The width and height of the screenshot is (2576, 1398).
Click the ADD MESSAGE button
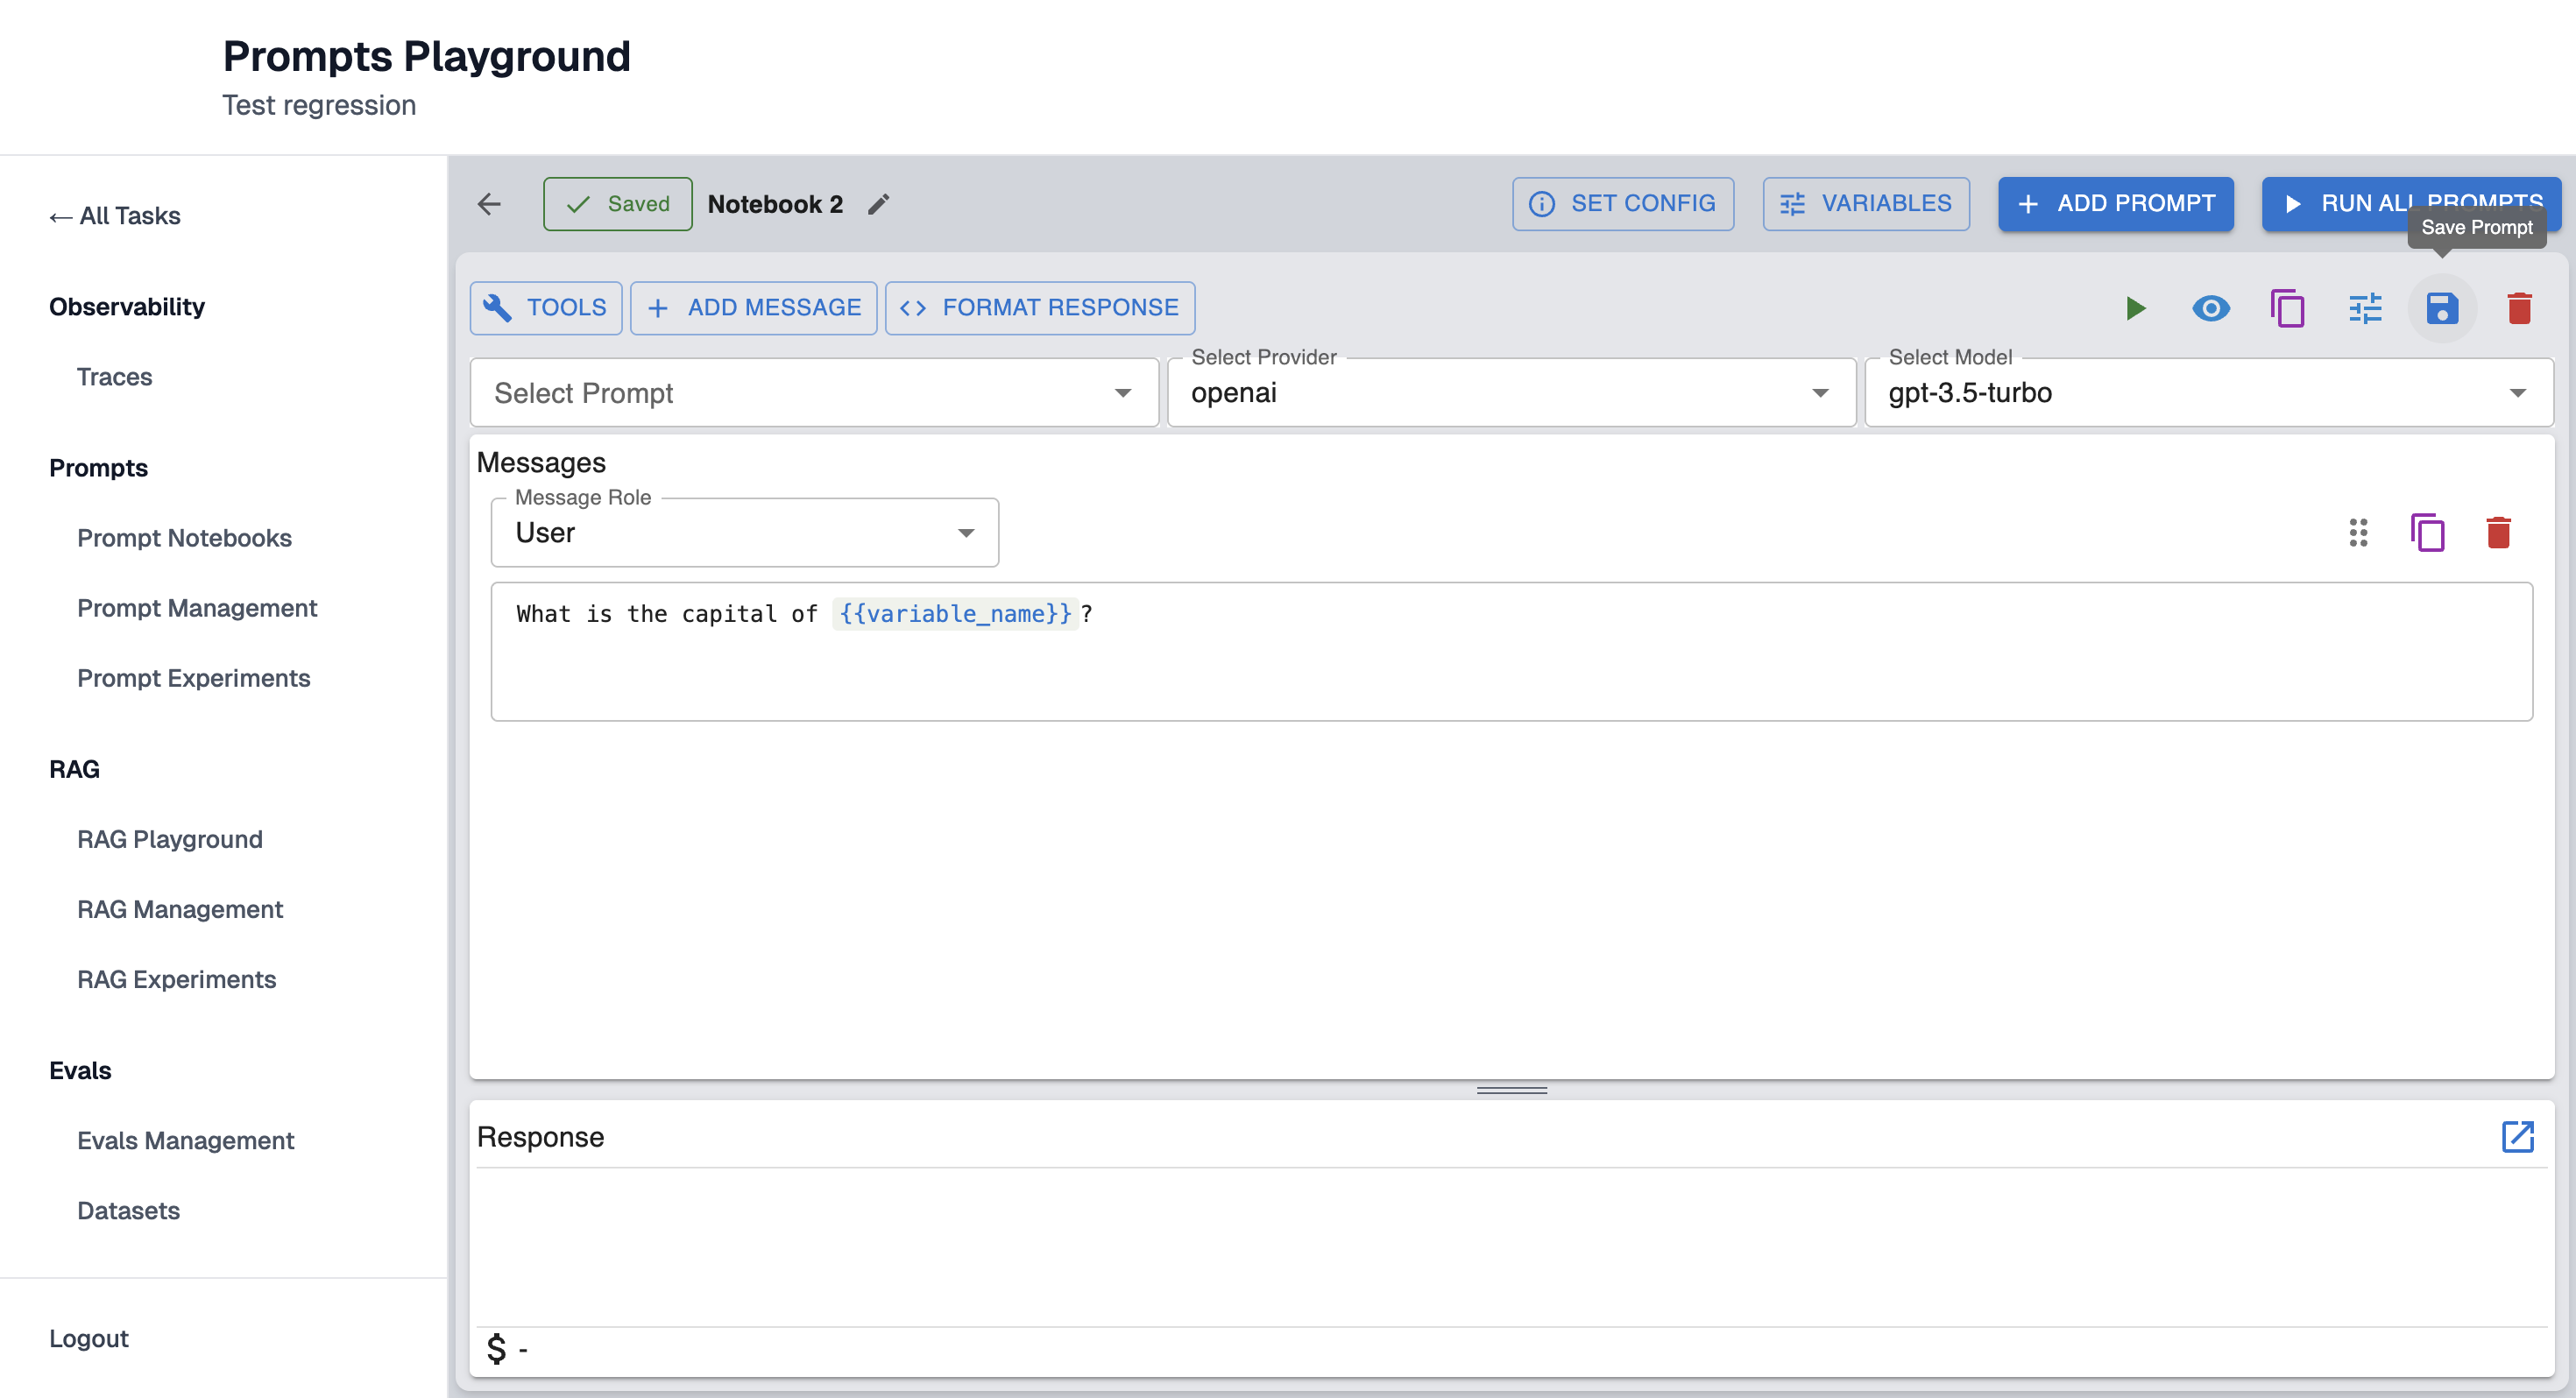click(x=753, y=308)
